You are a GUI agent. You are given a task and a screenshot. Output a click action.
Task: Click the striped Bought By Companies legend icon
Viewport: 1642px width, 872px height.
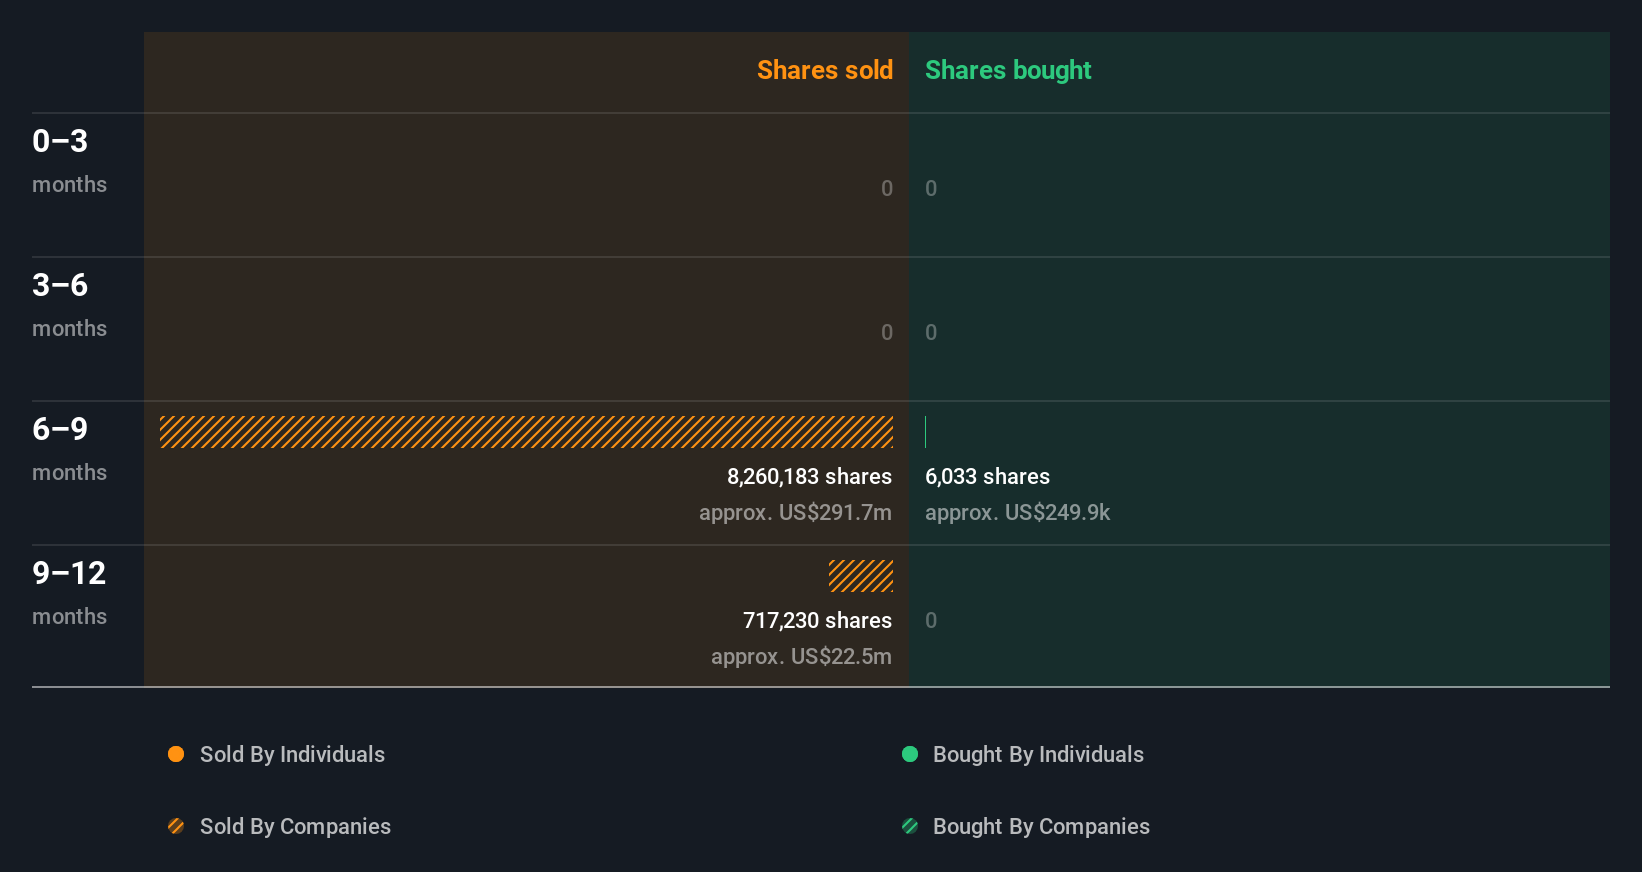(910, 826)
